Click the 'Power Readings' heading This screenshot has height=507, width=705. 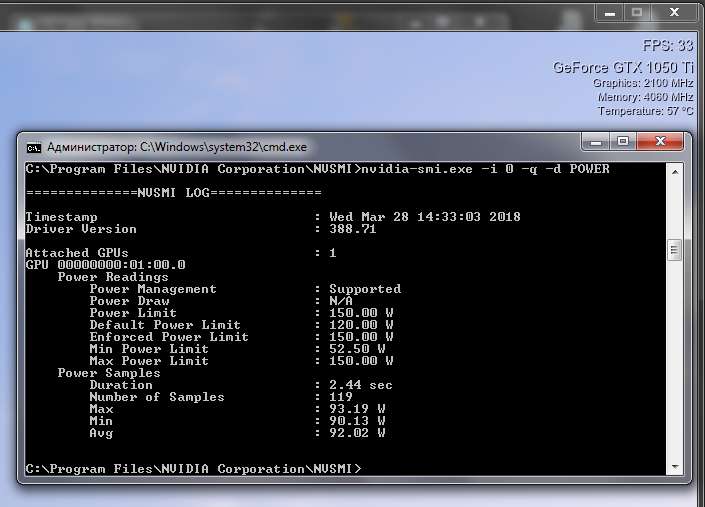pos(113,277)
